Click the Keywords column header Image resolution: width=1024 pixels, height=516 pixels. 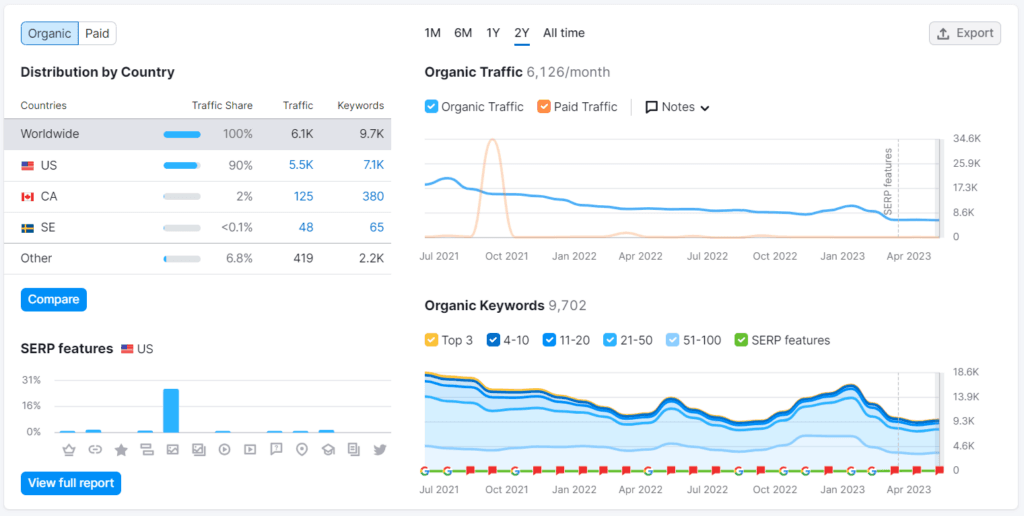pos(360,106)
